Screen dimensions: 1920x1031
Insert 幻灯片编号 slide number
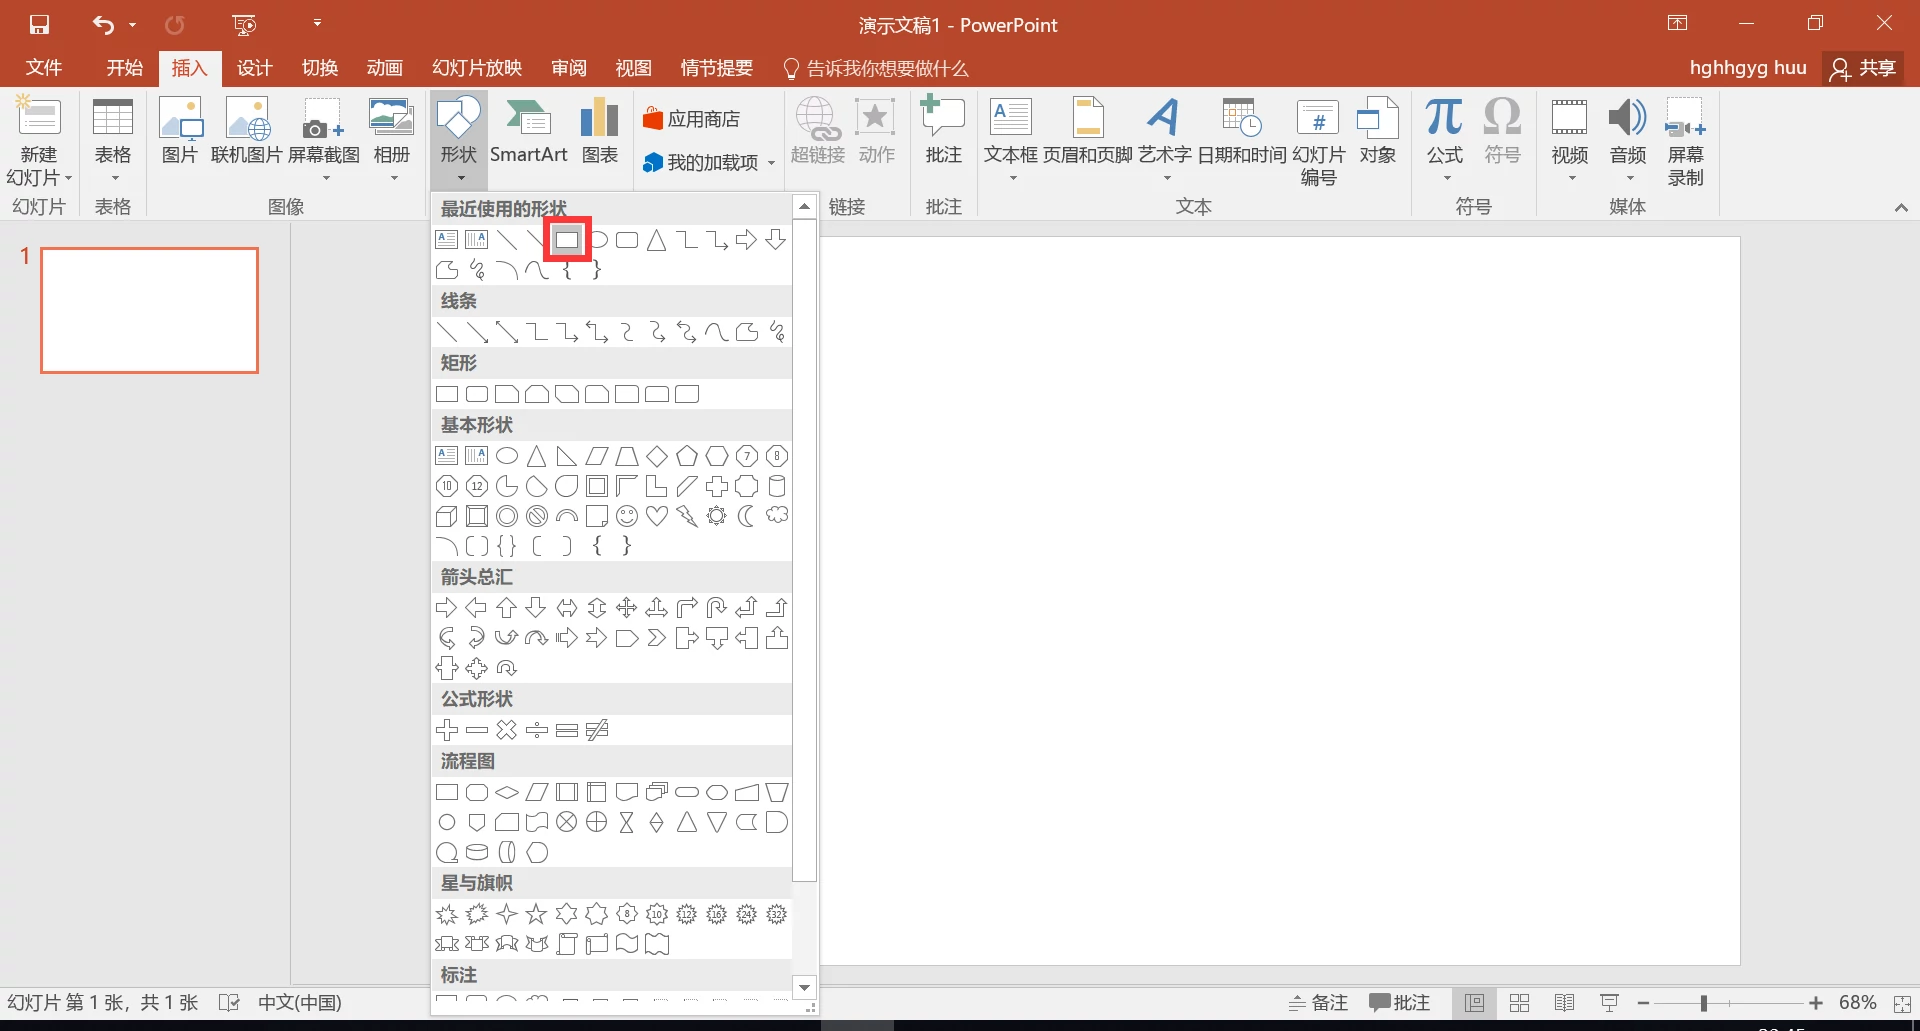click(1318, 141)
